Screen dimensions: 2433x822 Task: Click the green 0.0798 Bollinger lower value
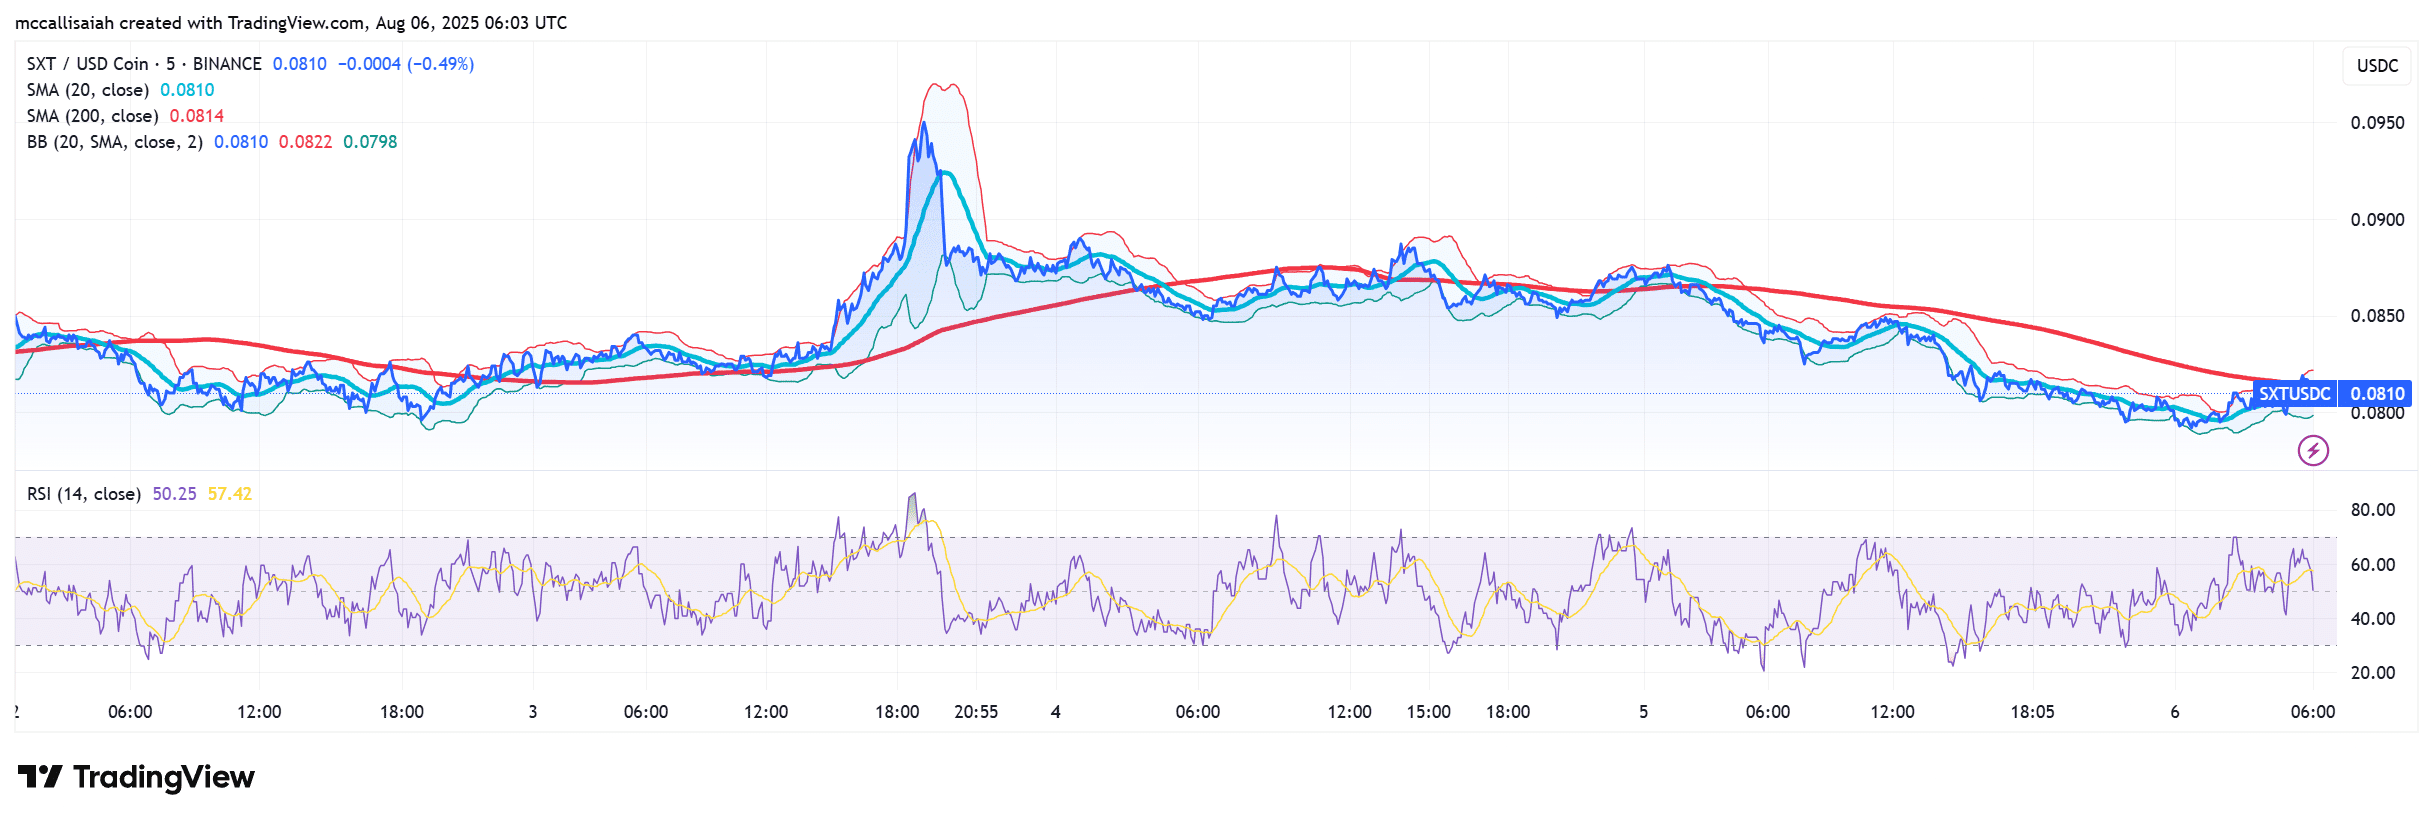click(370, 142)
